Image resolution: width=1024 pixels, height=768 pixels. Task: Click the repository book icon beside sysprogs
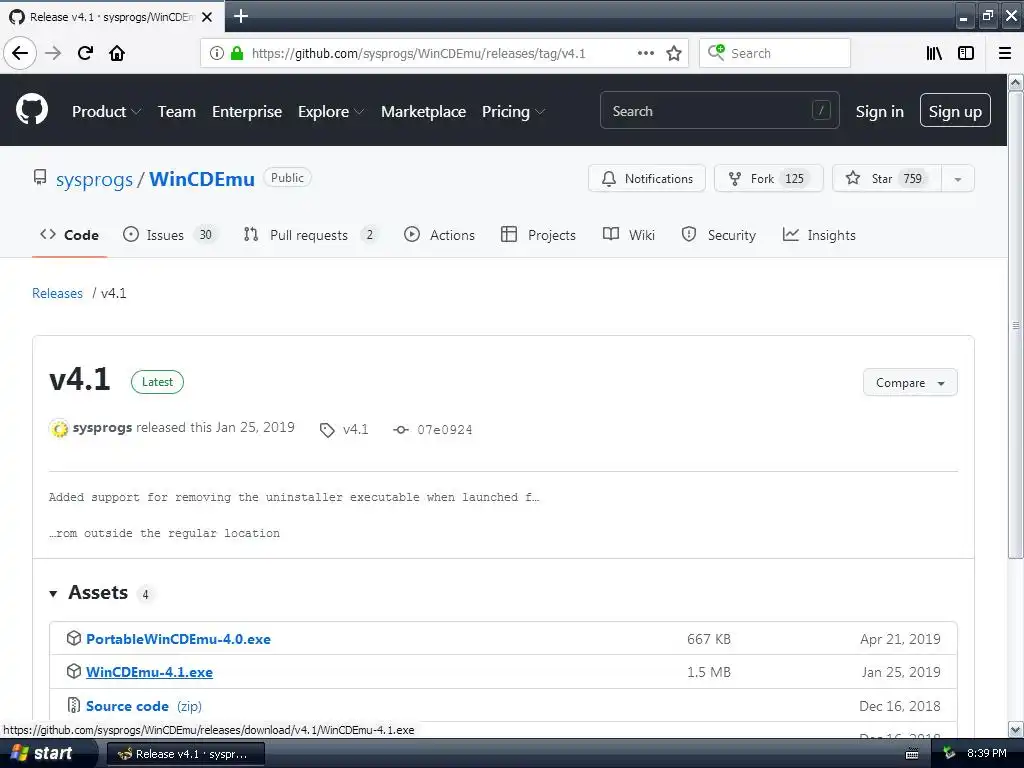40,178
